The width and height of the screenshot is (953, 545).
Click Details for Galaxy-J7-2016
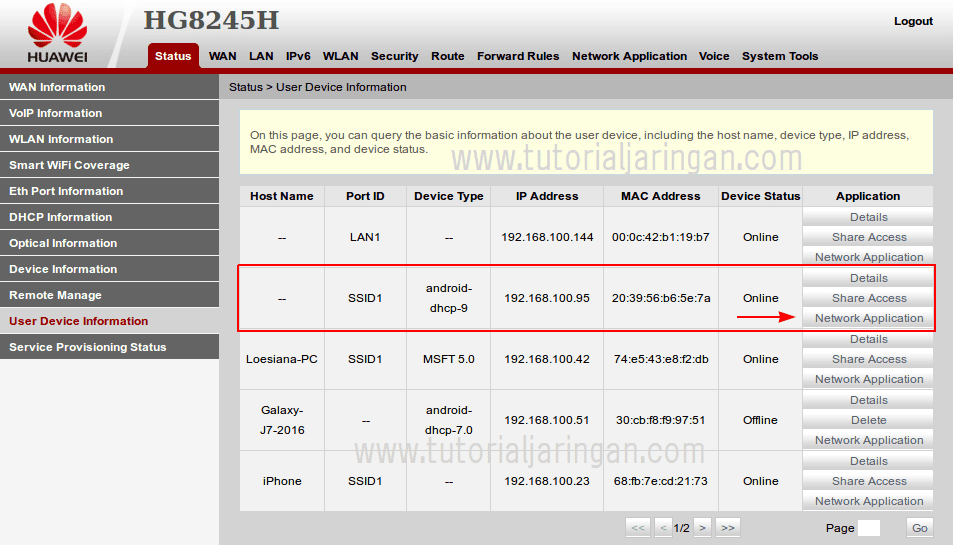[x=868, y=400]
